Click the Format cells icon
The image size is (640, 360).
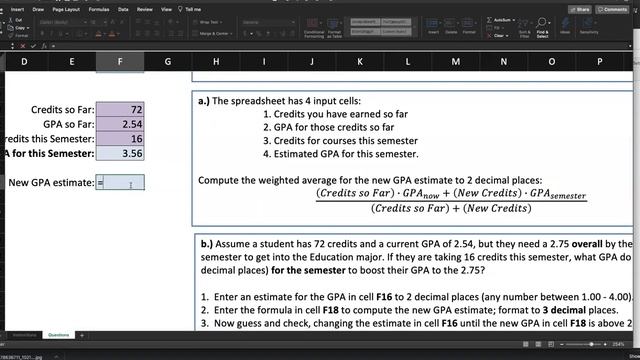click(469, 26)
